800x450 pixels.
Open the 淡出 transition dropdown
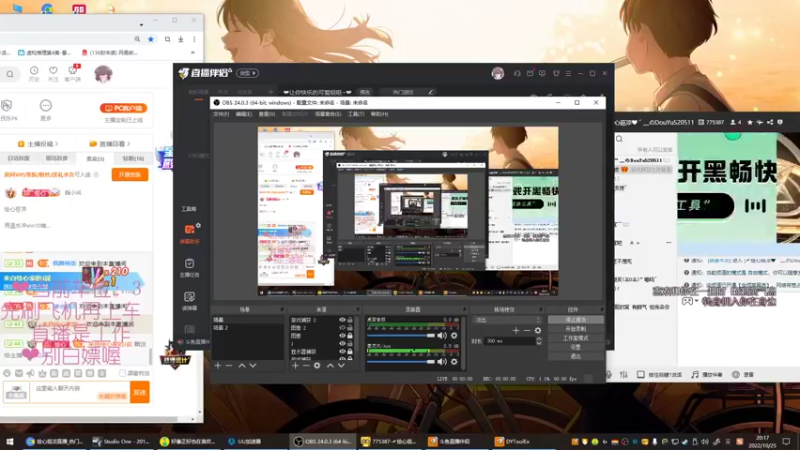(507, 320)
